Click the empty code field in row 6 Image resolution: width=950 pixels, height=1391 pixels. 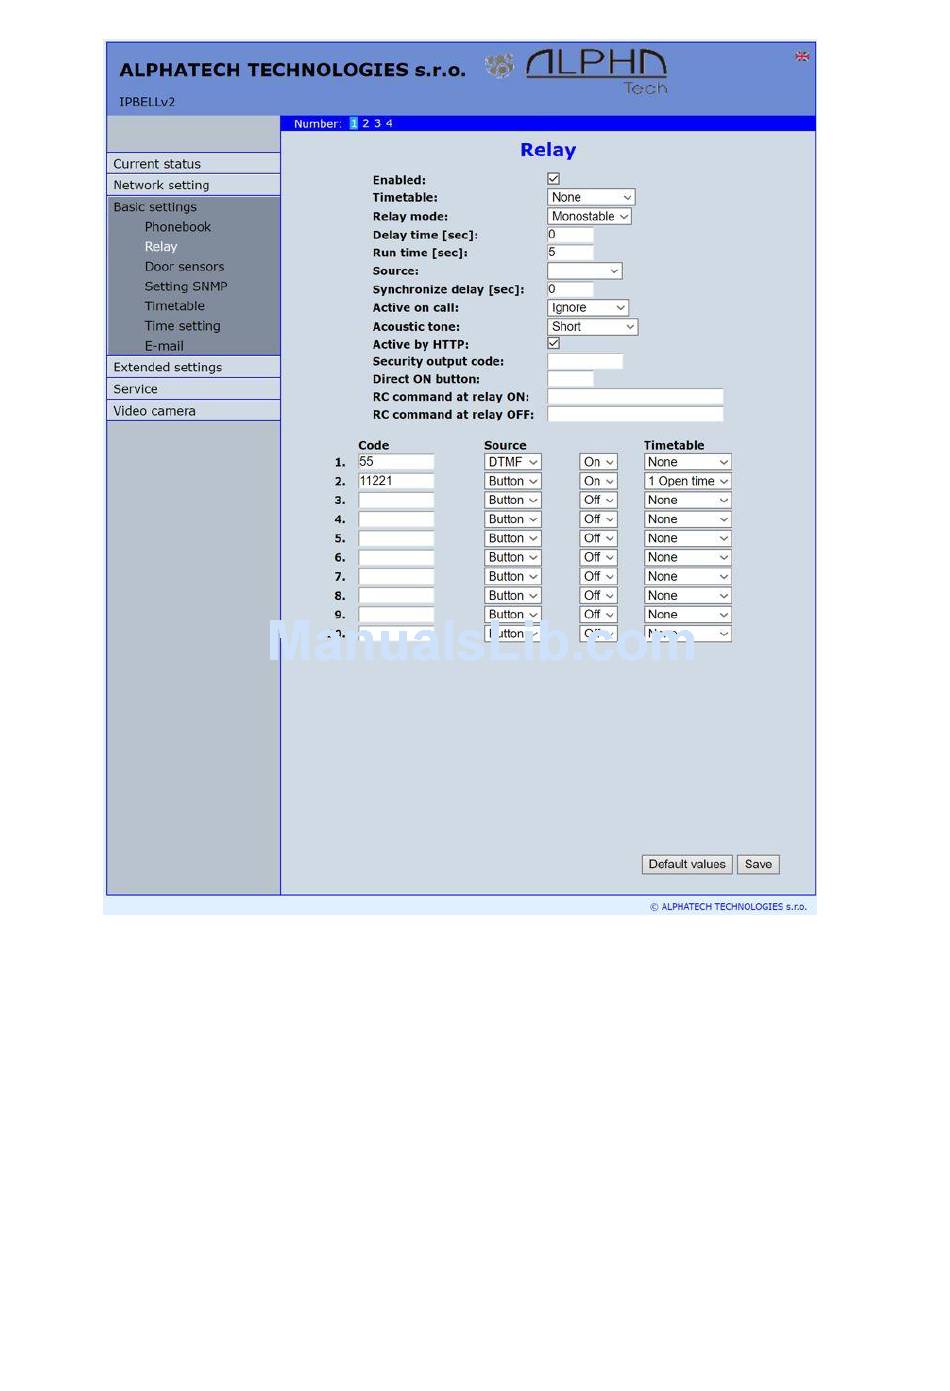coord(396,557)
